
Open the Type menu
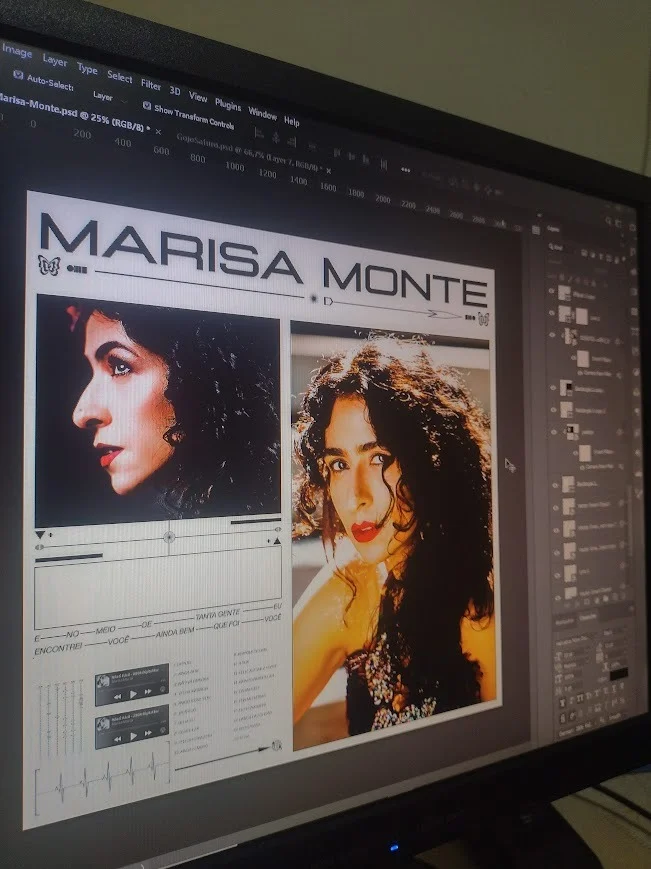(87, 69)
